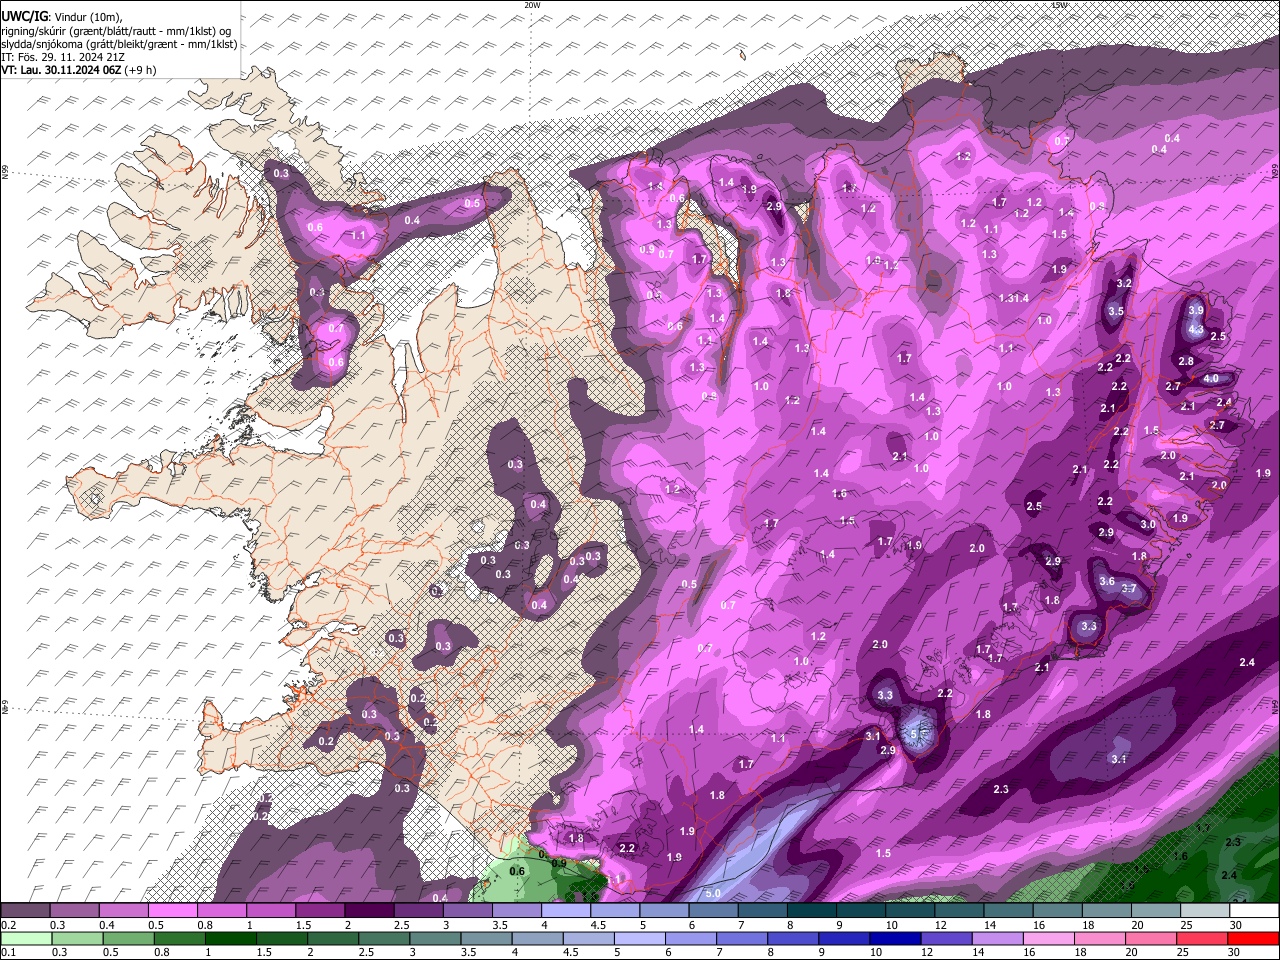Image resolution: width=1280 pixels, height=960 pixels.
Task: Click the '20W' longitude label at top
Action: (532, 5)
